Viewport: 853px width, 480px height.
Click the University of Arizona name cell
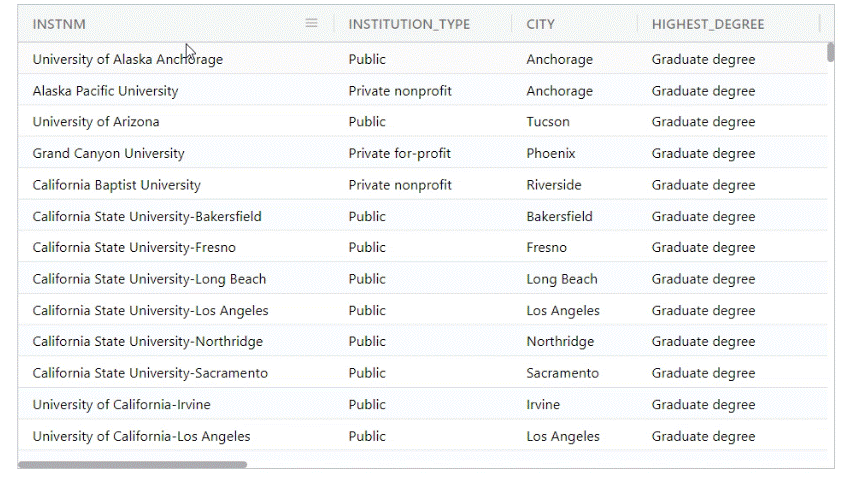(x=96, y=122)
